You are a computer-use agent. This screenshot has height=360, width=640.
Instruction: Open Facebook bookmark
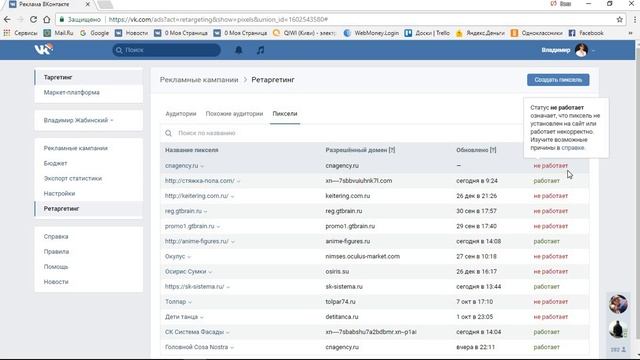586,33
